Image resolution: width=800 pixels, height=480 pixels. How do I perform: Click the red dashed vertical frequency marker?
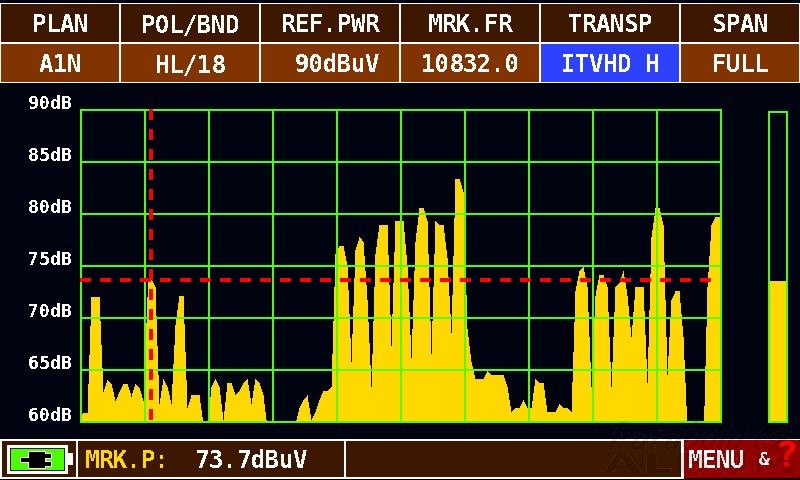point(151,265)
